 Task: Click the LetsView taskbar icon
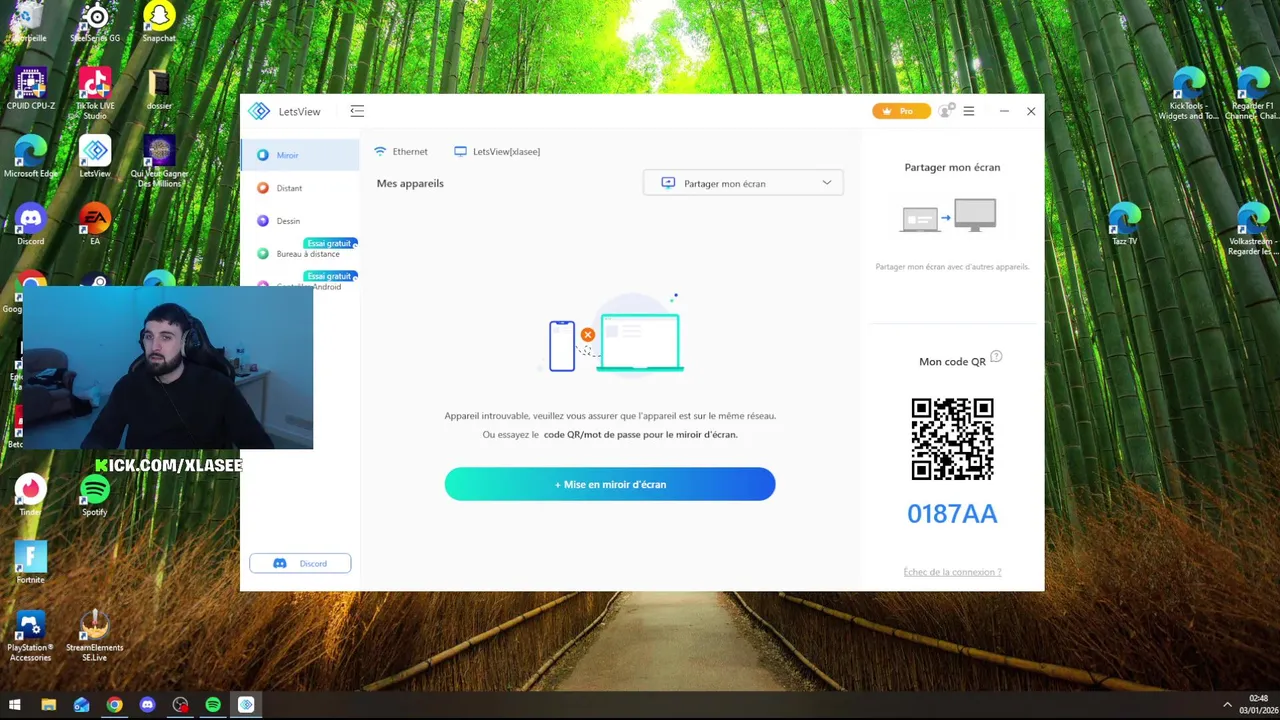pos(246,705)
